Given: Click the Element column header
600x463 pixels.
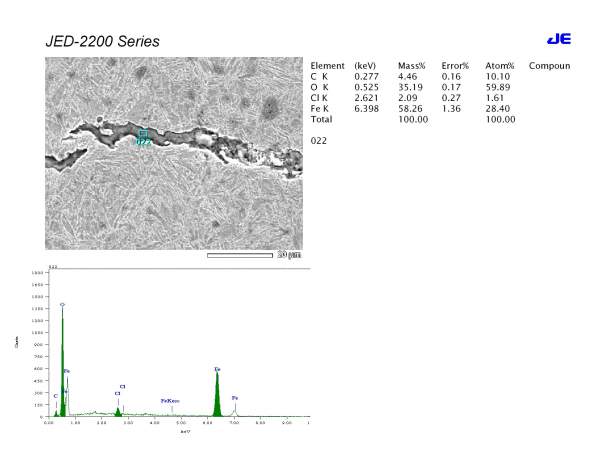Looking at the screenshot, I should coord(328,66).
